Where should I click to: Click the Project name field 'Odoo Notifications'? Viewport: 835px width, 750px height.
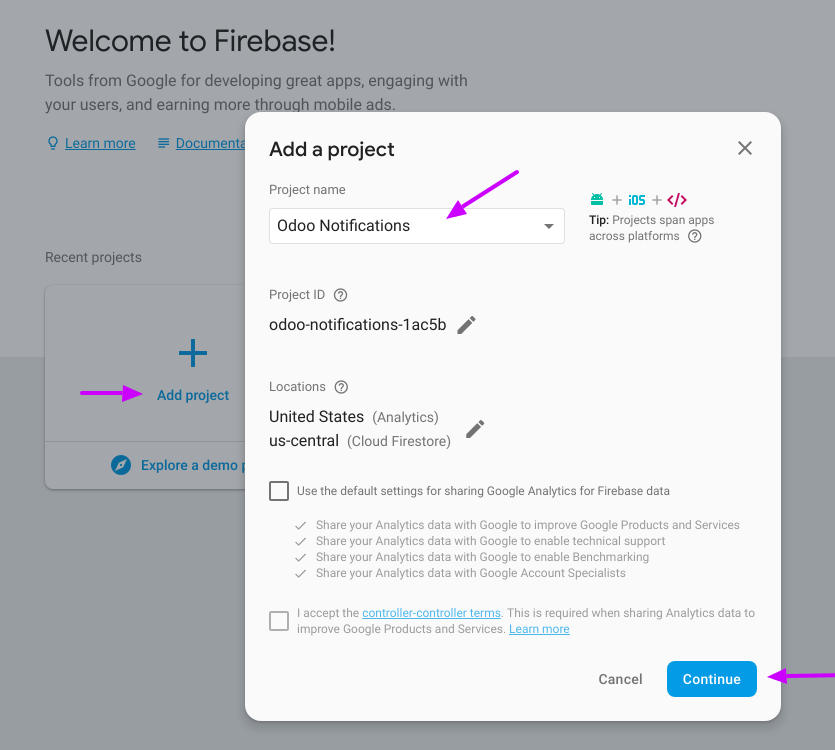(x=400, y=226)
